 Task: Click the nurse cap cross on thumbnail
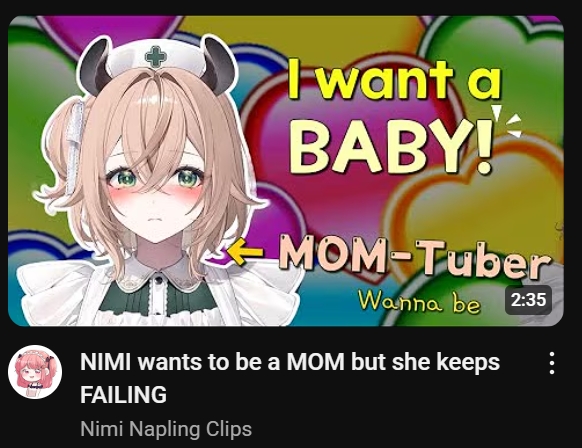click(x=156, y=57)
